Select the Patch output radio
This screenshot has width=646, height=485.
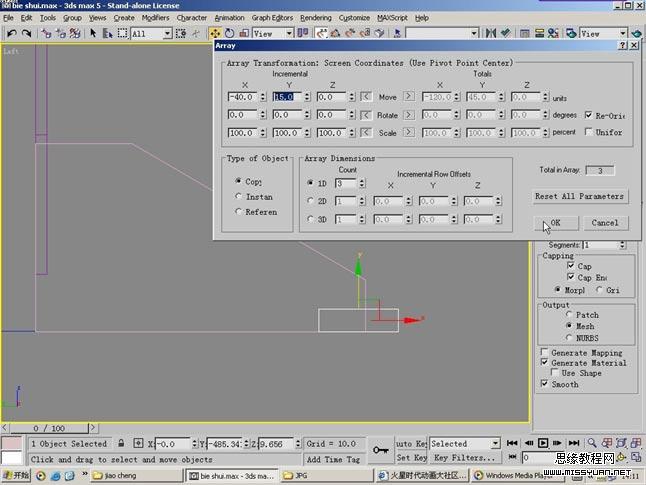[x=569, y=314]
